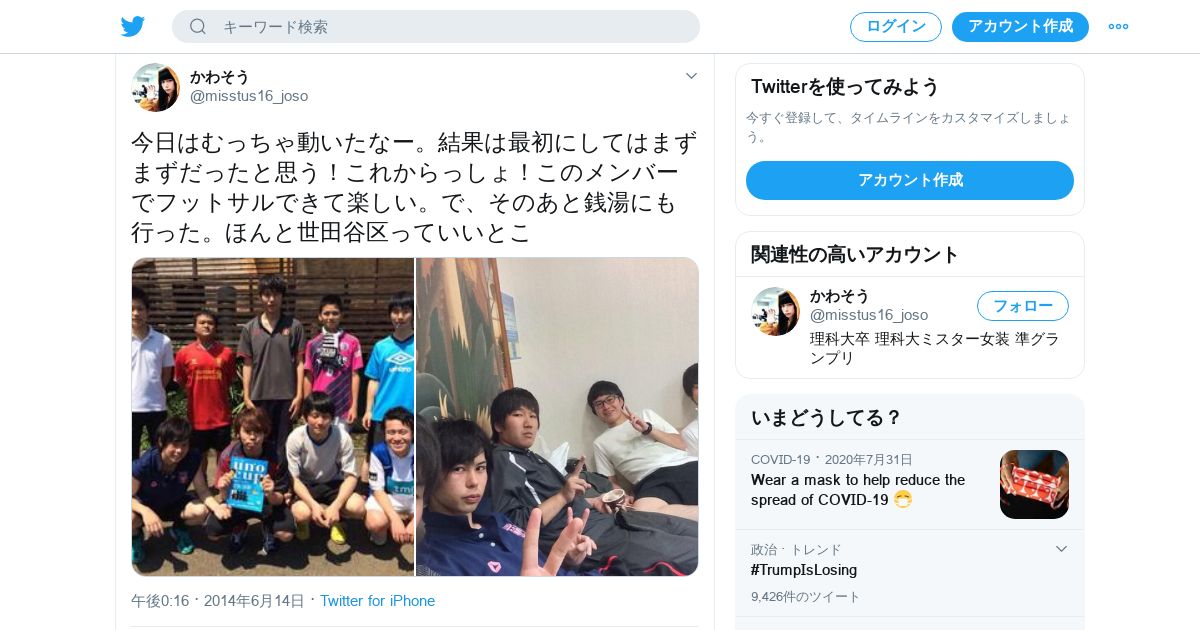Open the #TrumpIsLosing trend

[804, 570]
